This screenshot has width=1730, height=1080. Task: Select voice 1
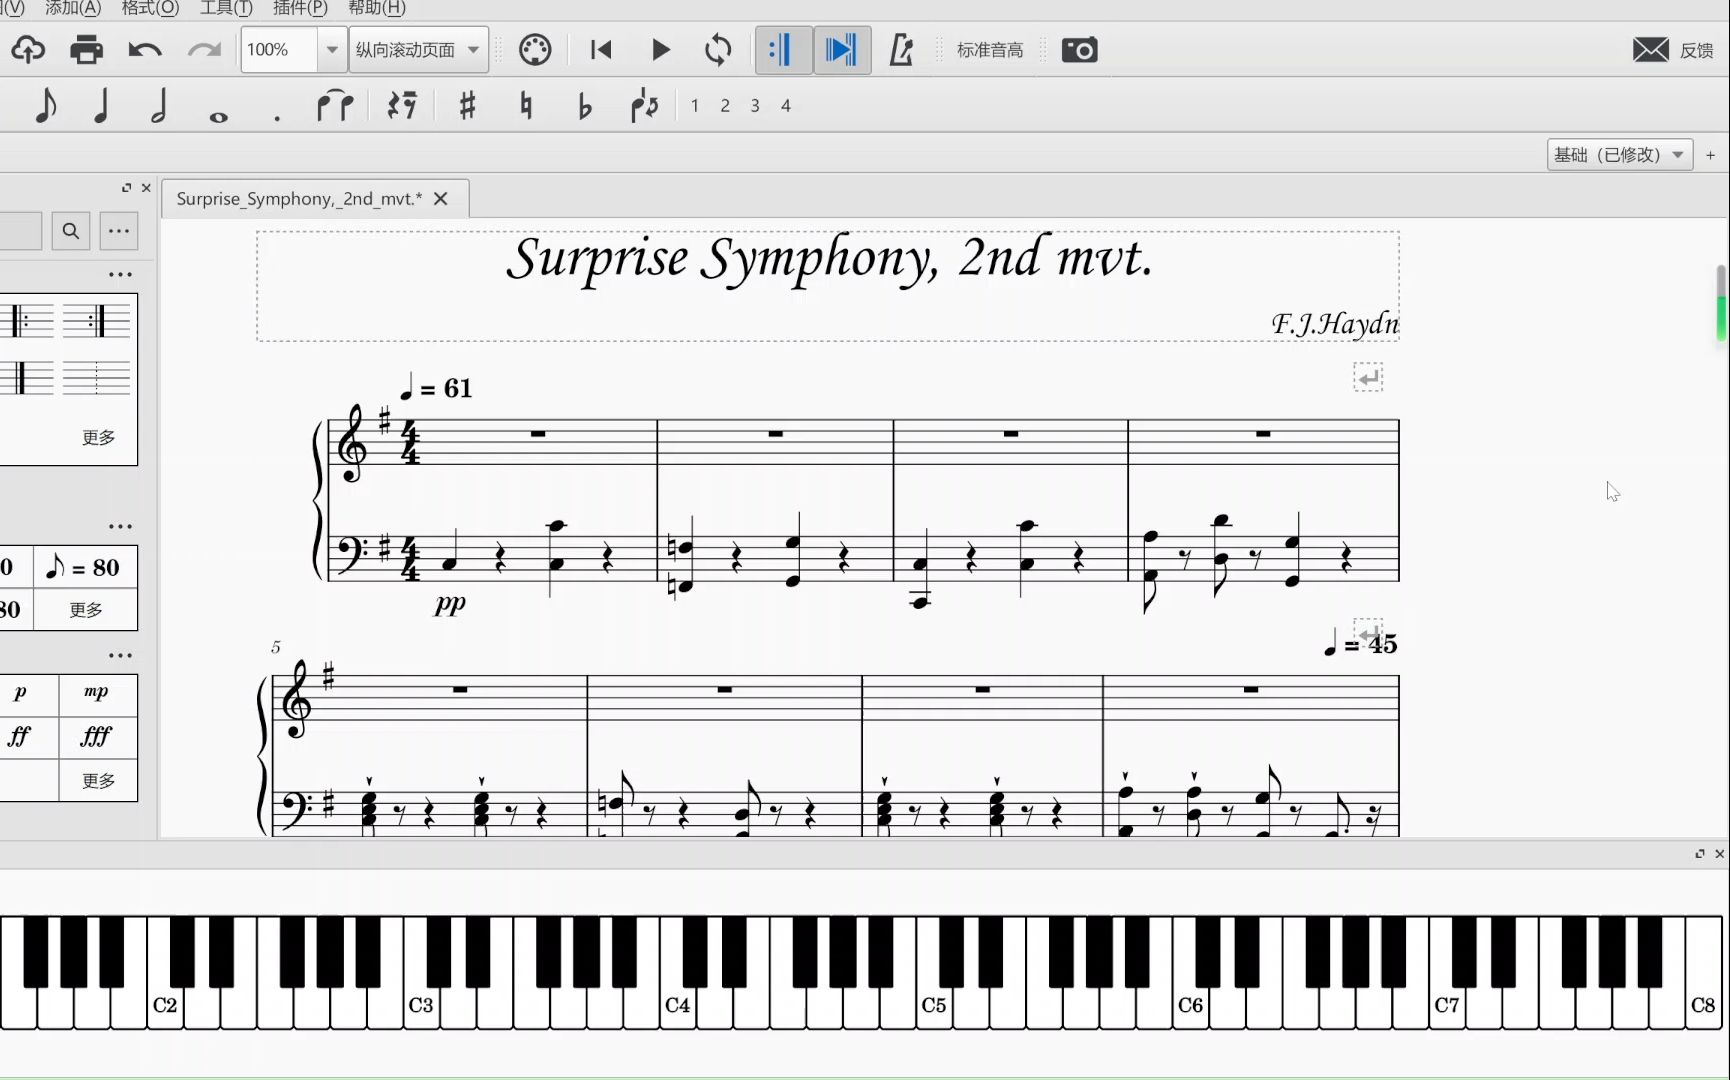click(x=695, y=105)
